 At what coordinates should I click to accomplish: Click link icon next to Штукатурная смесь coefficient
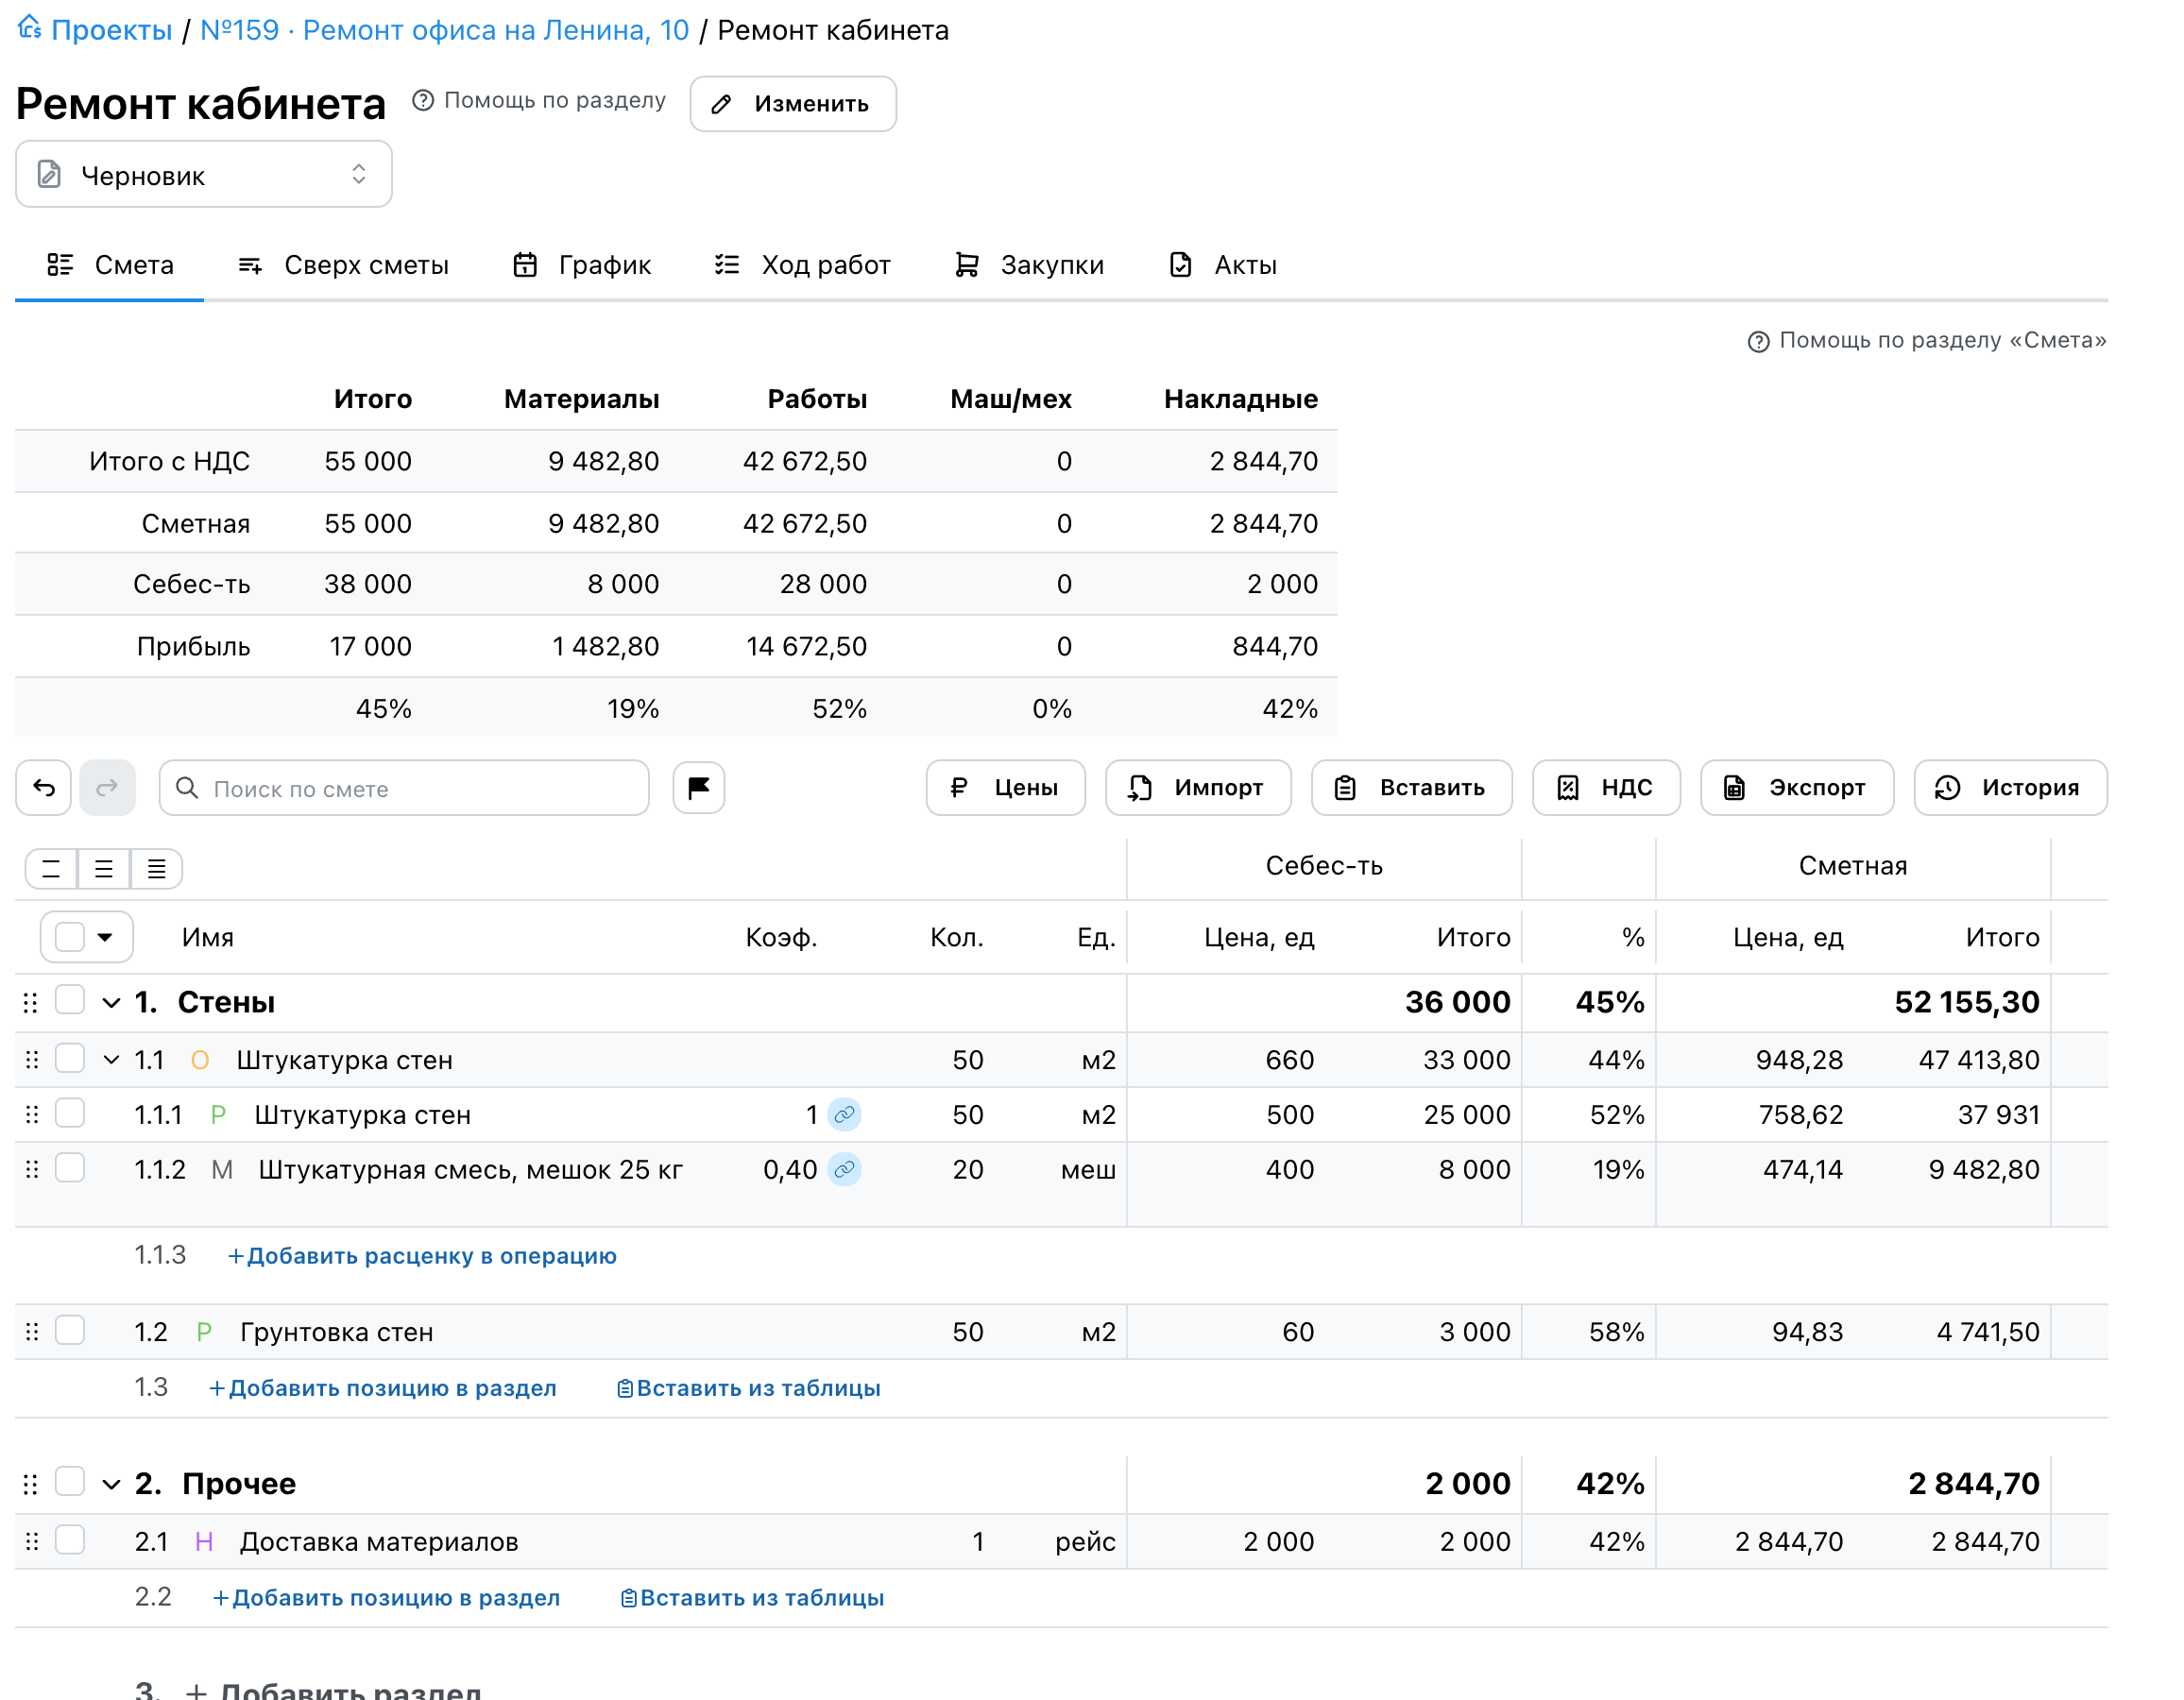point(845,1169)
